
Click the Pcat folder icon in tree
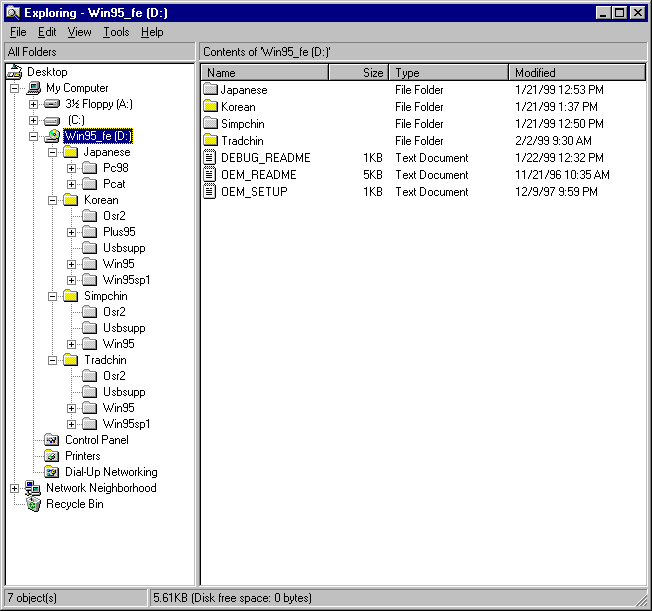tap(89, 184)
